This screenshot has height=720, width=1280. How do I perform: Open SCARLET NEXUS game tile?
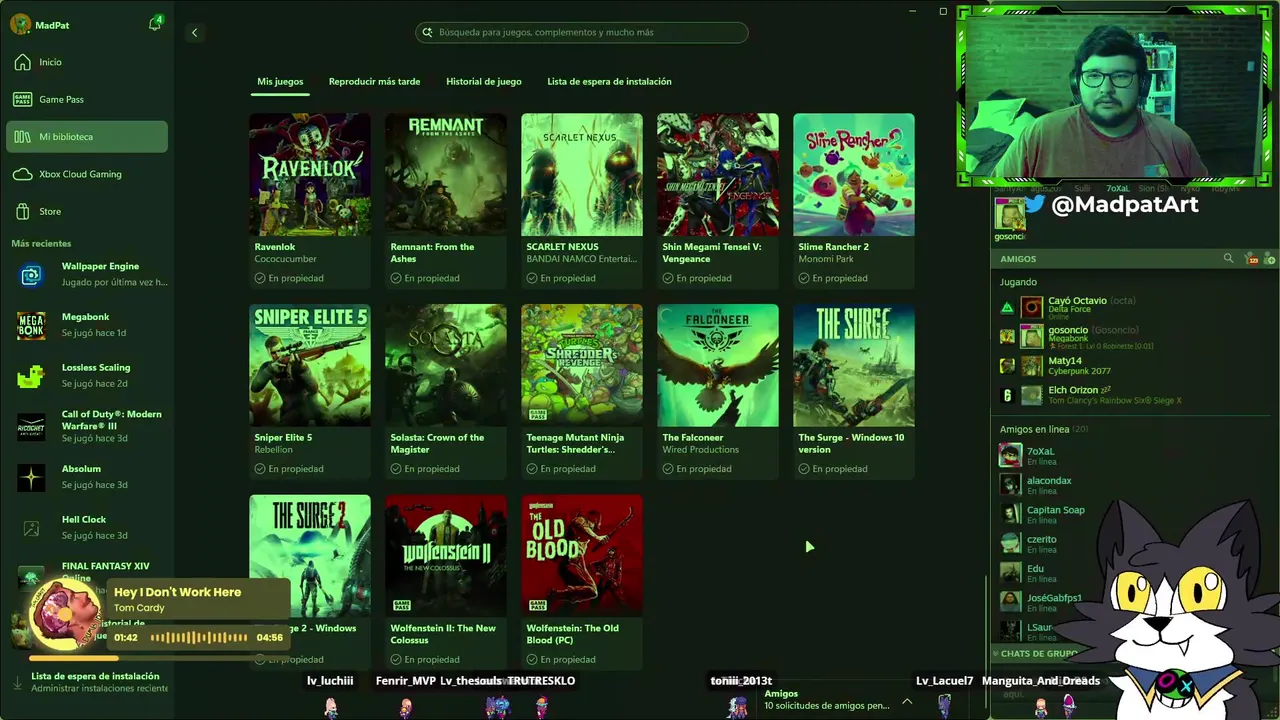click(582, 200)
